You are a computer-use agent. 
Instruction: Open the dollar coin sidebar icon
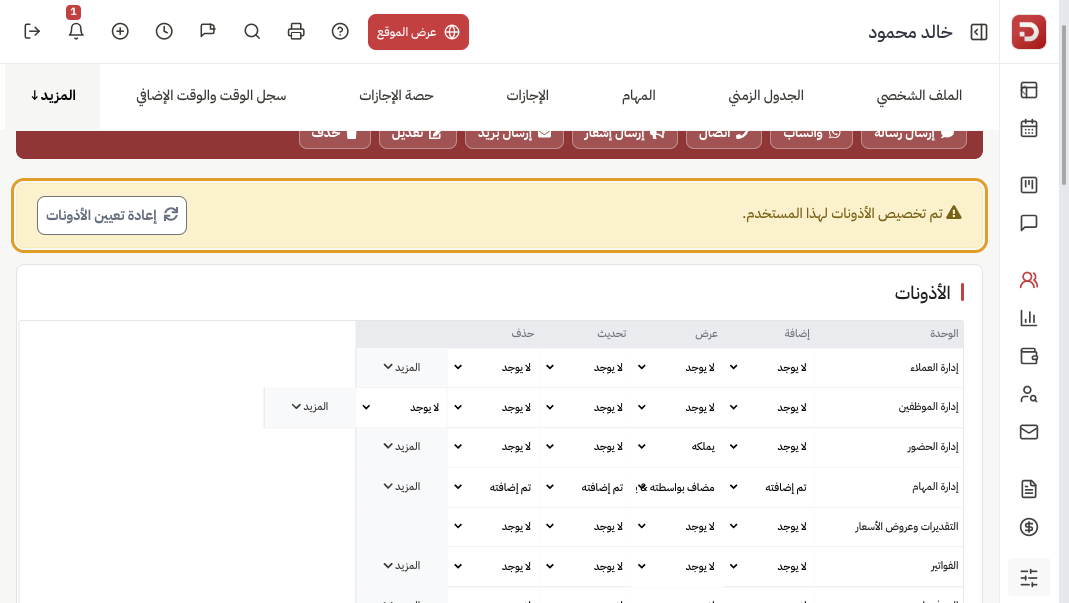click(x=1029, y=527)
